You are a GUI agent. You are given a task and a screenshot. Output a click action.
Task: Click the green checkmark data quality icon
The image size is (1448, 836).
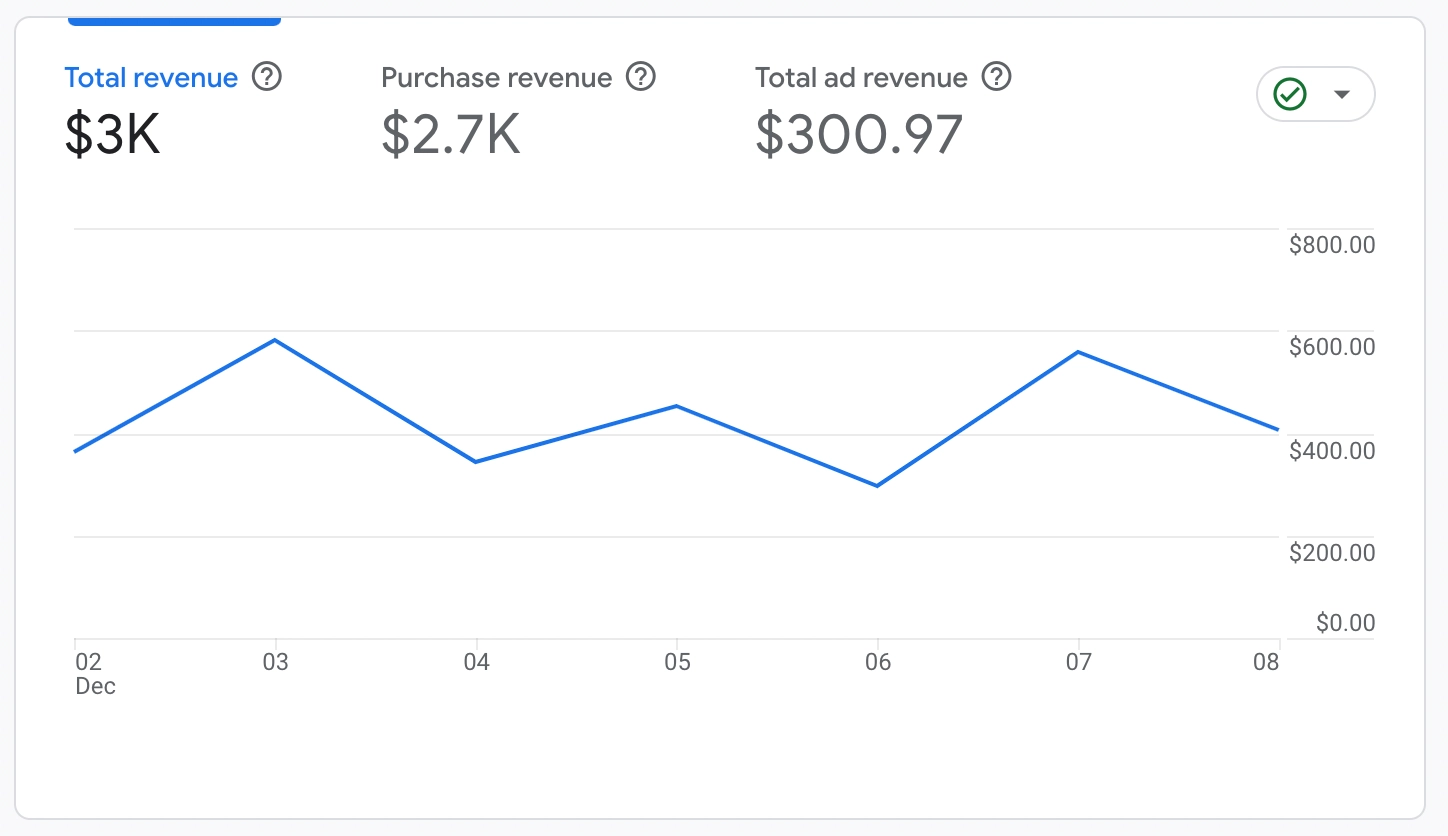tap(1290, 95)
